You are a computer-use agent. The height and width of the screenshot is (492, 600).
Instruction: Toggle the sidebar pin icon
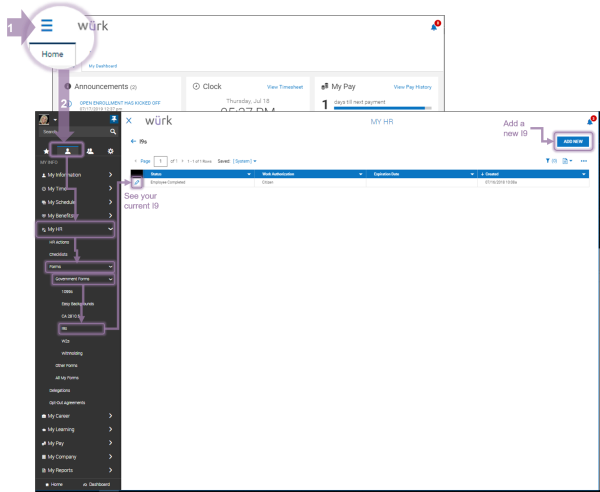[114, 119]
